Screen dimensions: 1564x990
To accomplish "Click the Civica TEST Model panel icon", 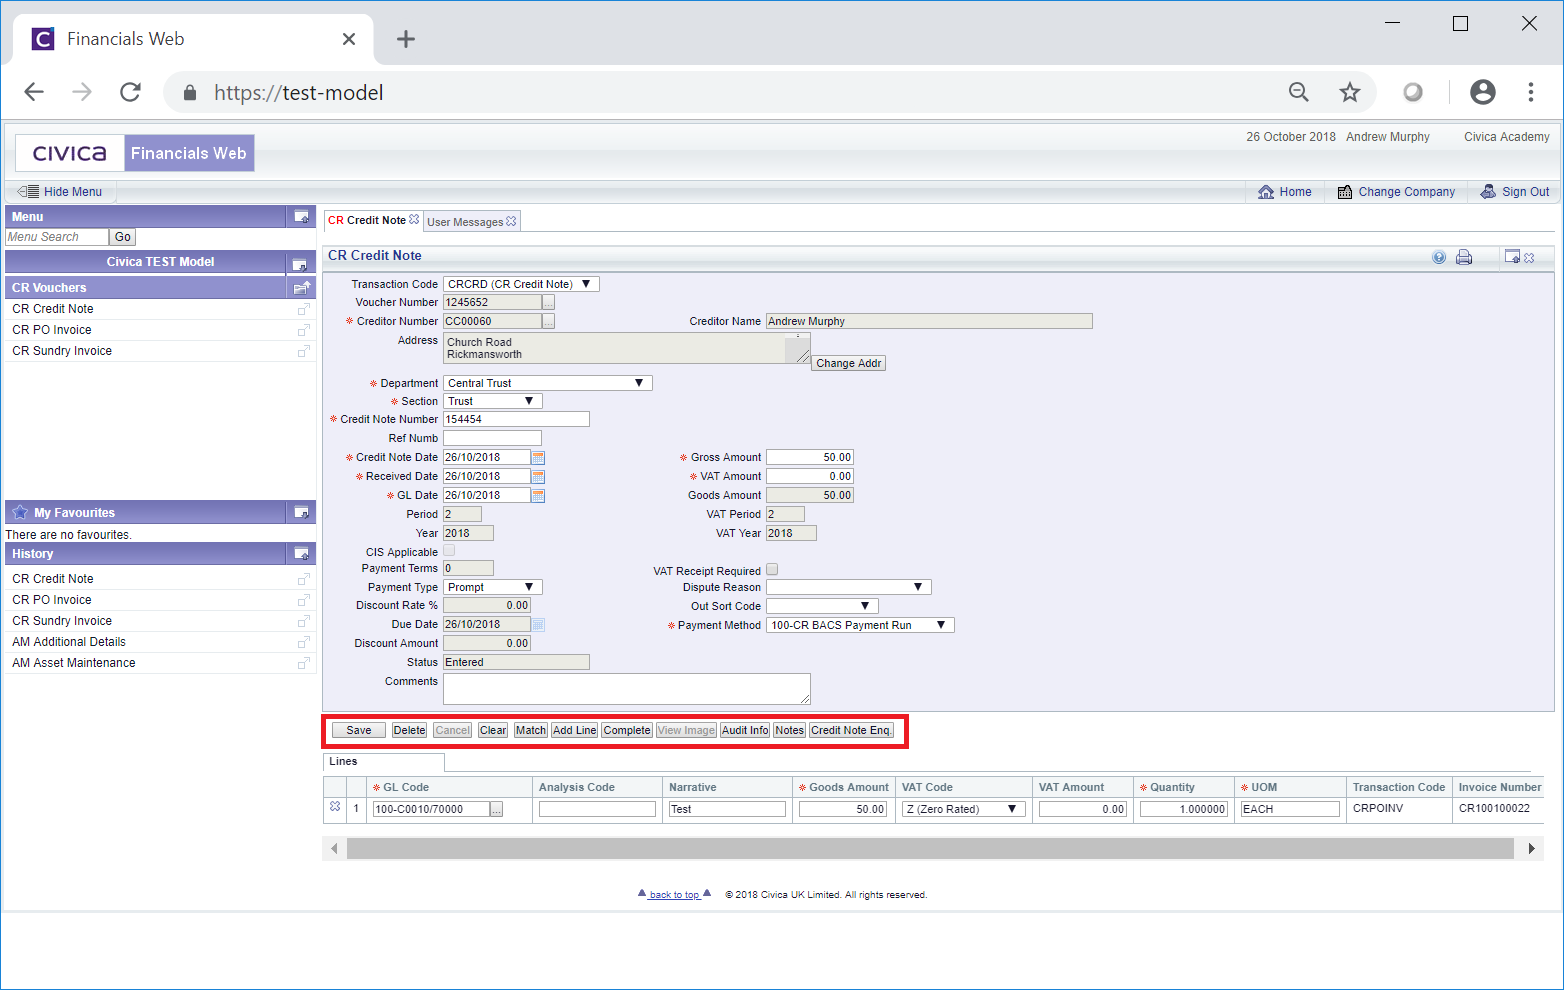I will coord(299,264).
